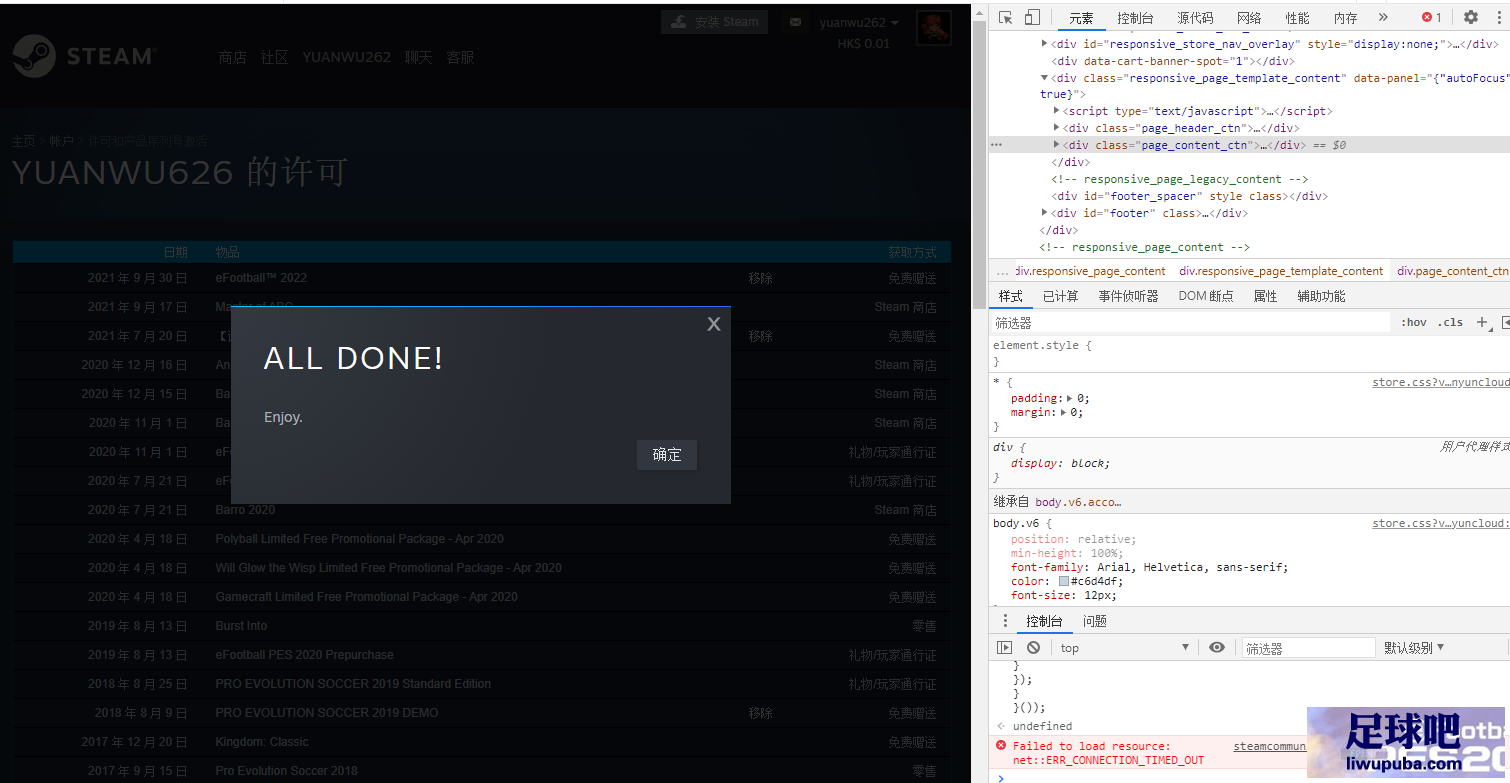Open the console drawer three-dot menu
This screenshot has height=783, width=1510.
pos(1005,621)
